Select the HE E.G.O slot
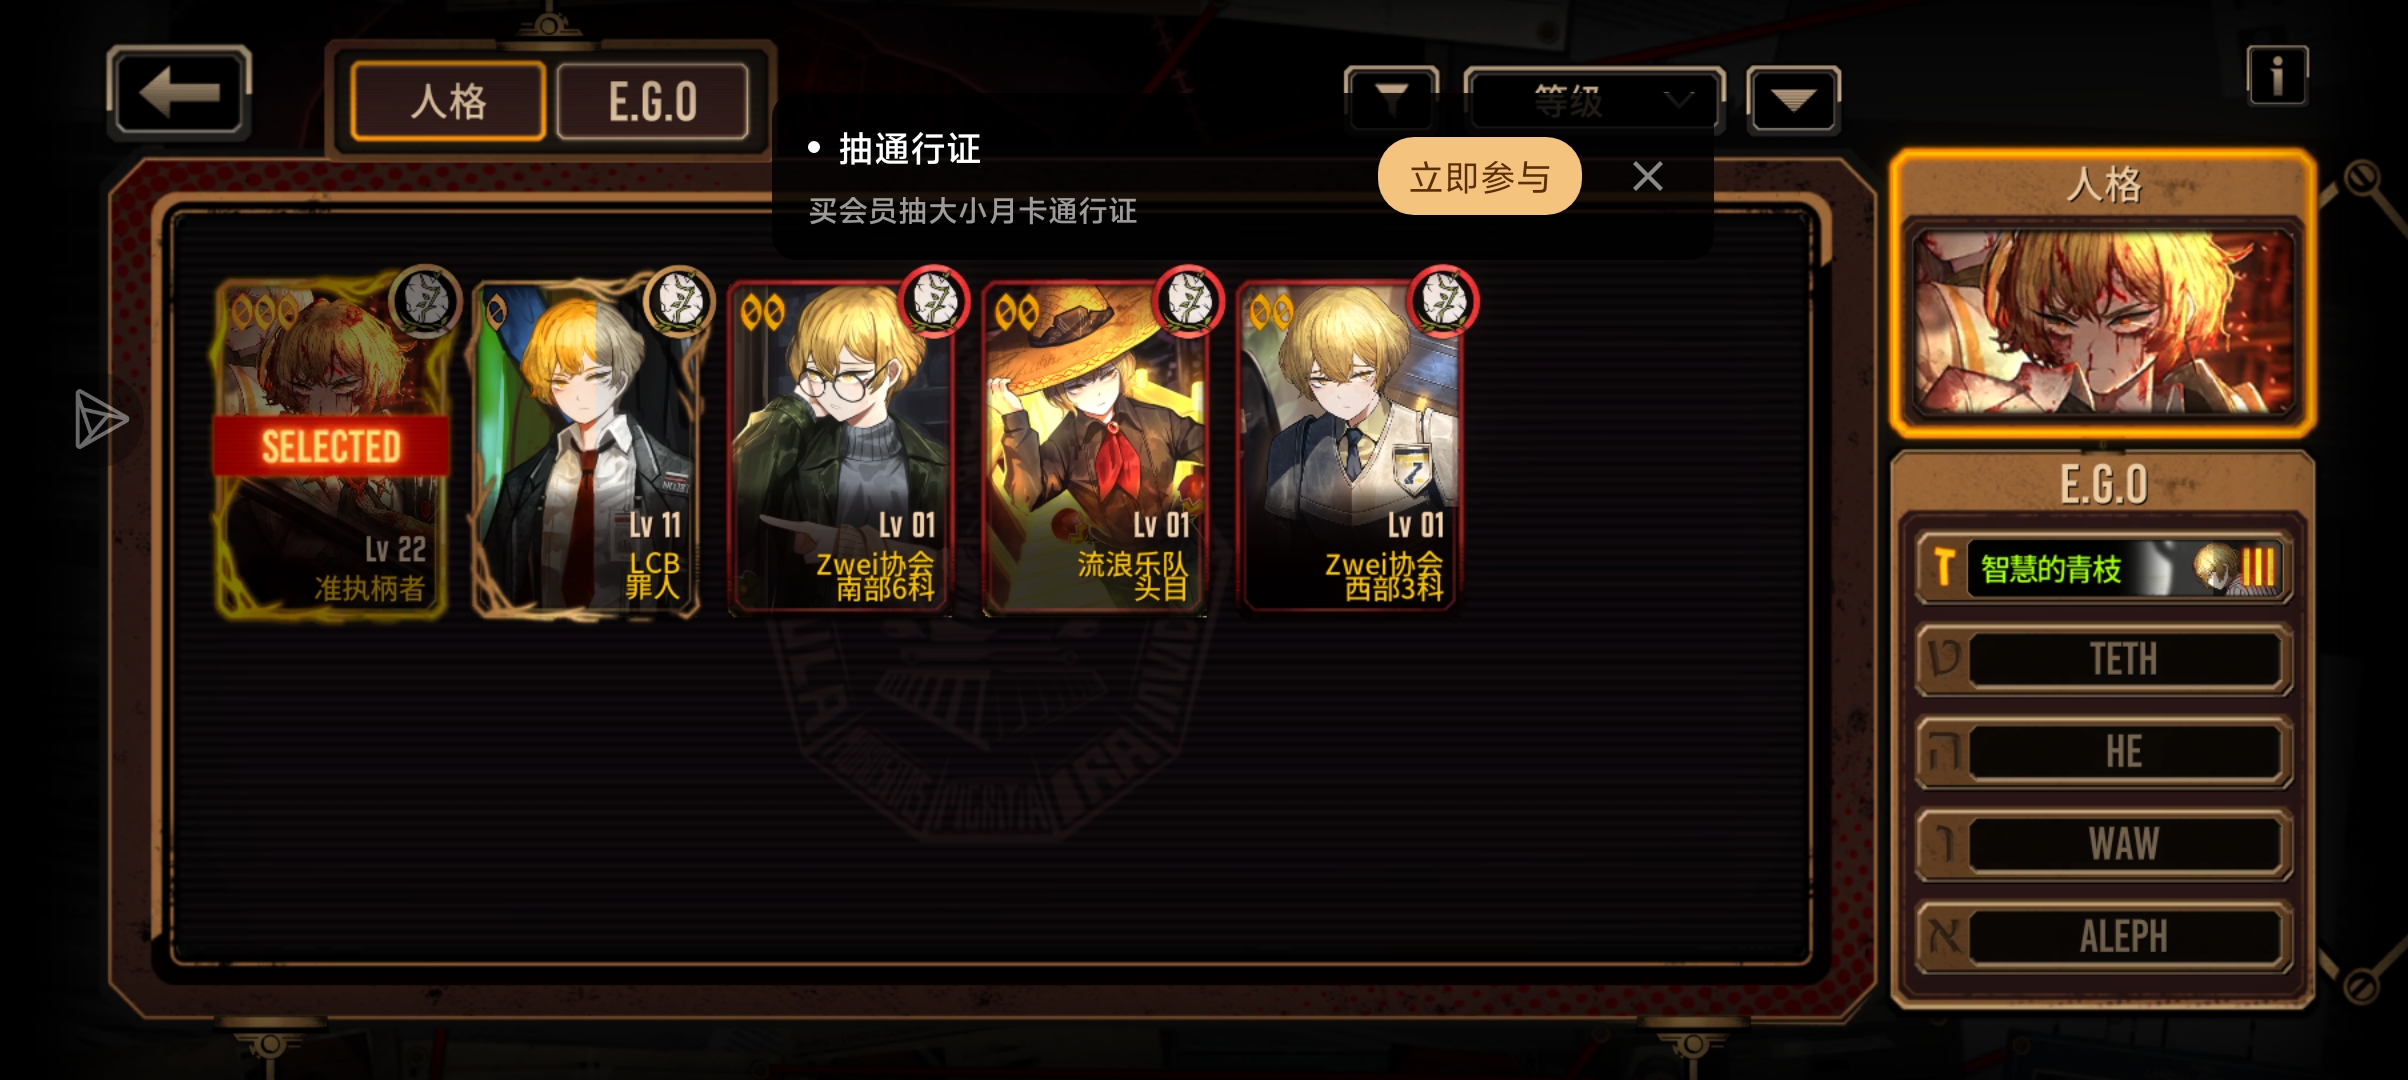 point(2104,751)
